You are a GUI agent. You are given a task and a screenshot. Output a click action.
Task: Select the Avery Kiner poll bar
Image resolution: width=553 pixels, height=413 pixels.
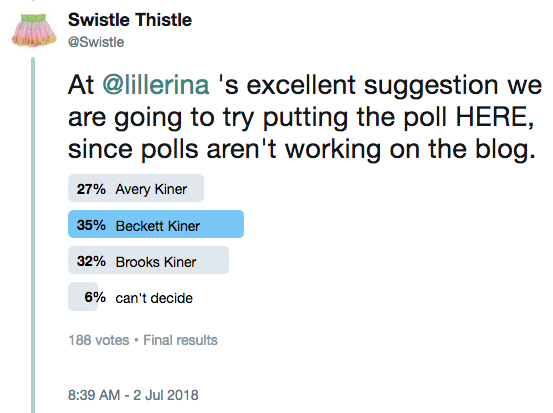(x=136, y=188)
